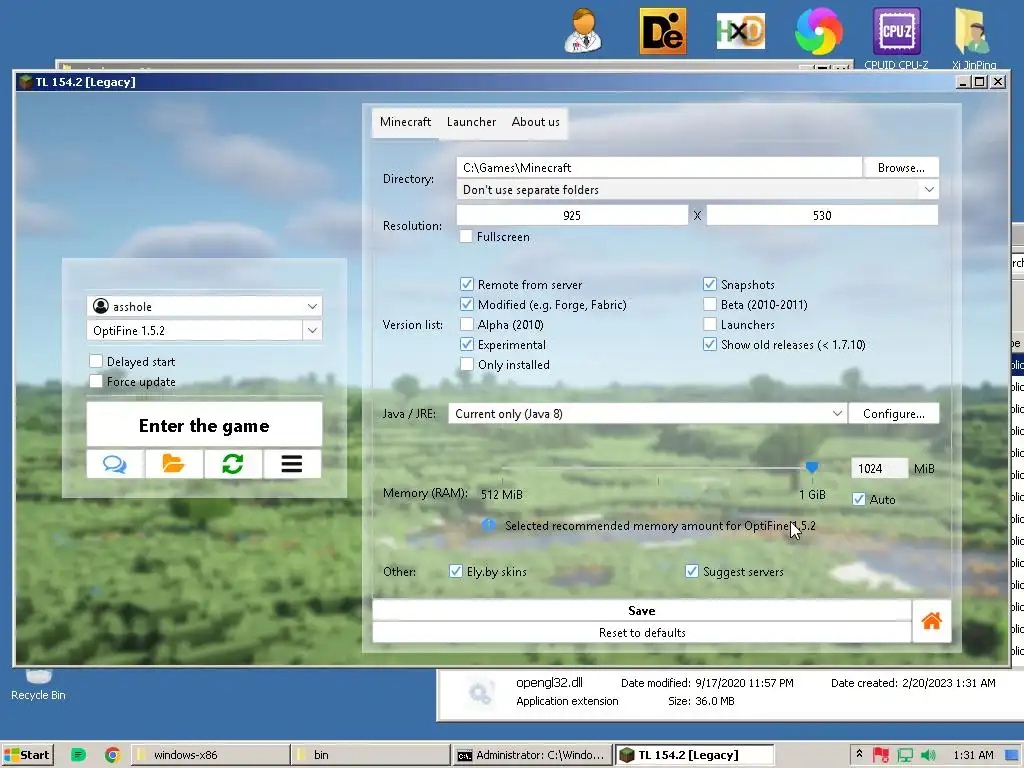1024x768 pixels.
Task: Click the orange home icon
Action: click(x=931, y=621)
